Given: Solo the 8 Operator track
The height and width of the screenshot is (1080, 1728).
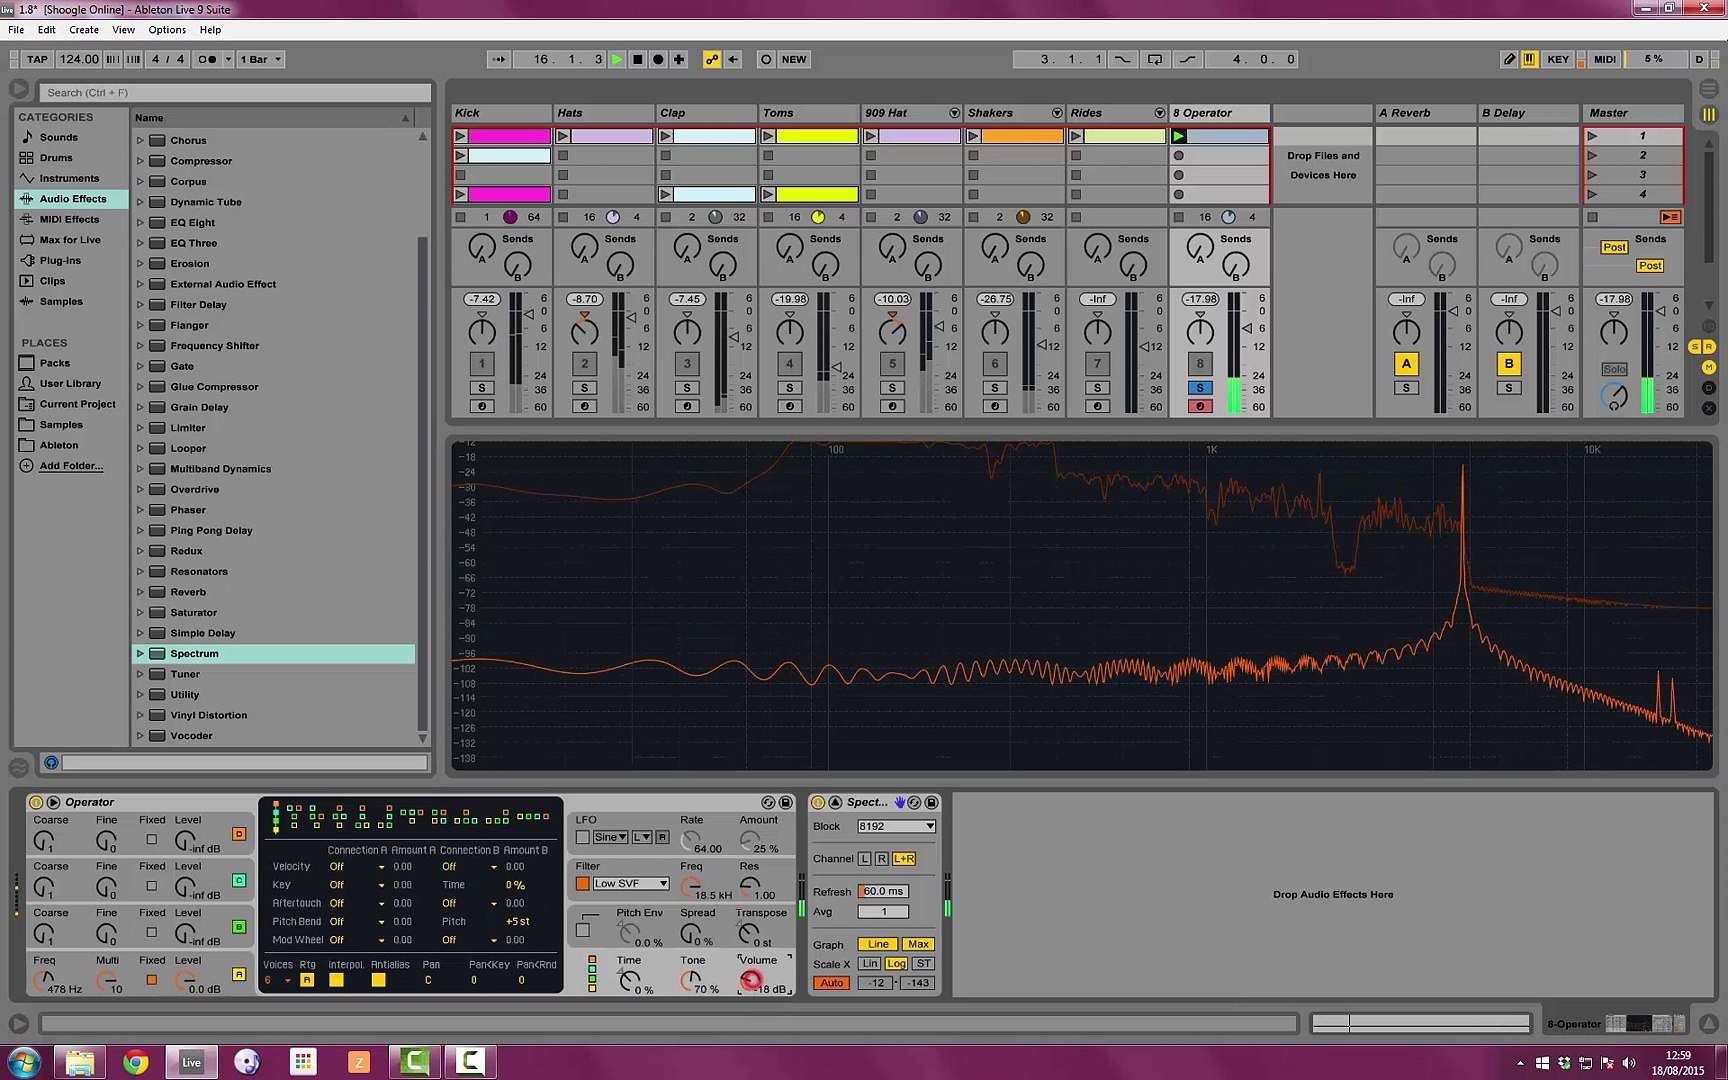Looking at the screenshot, I should click(x=1200, y=388).
